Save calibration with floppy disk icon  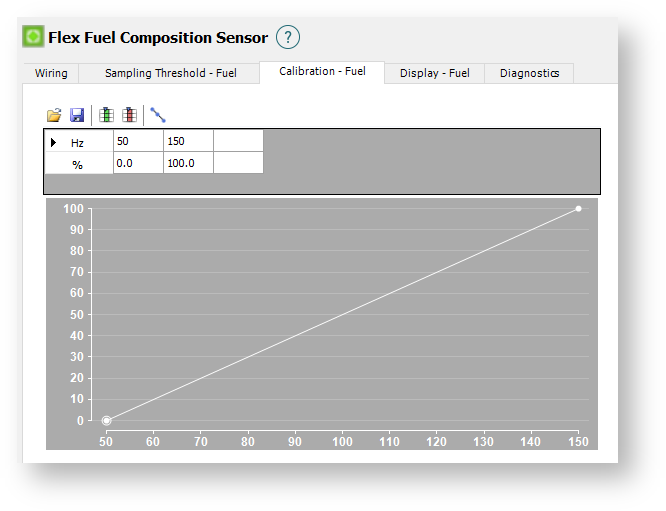[77, 115]
